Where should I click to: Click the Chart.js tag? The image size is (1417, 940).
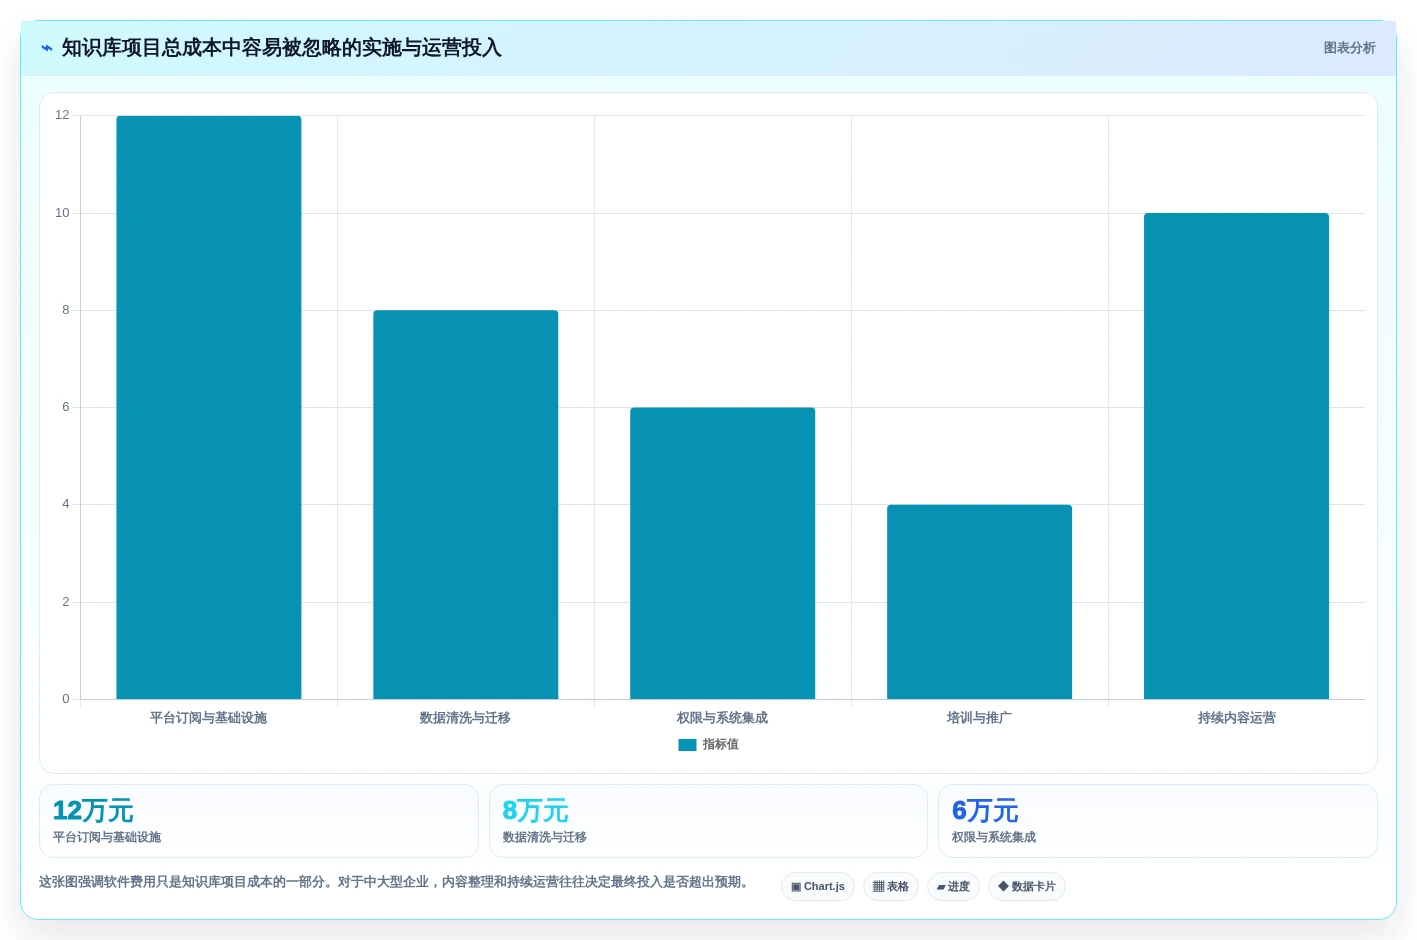click(818, 887)
